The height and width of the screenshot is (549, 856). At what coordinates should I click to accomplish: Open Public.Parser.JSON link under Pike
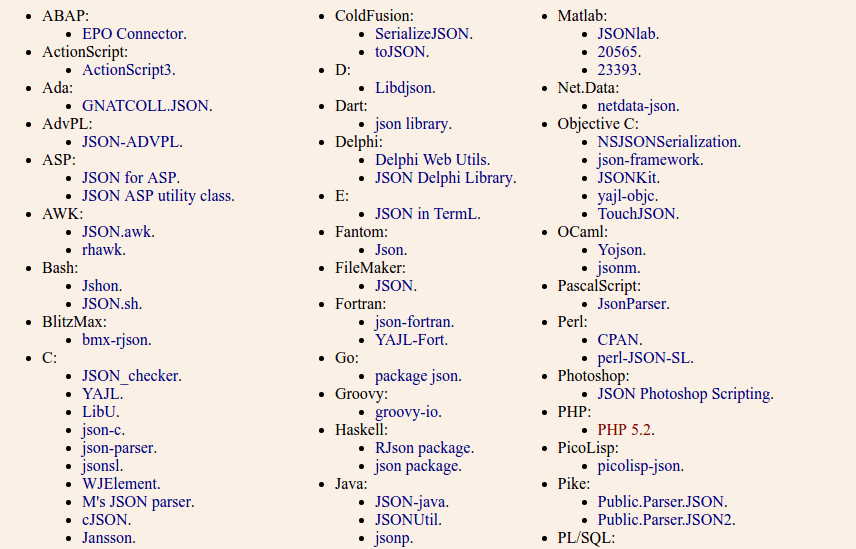click(x=661, y=502)
